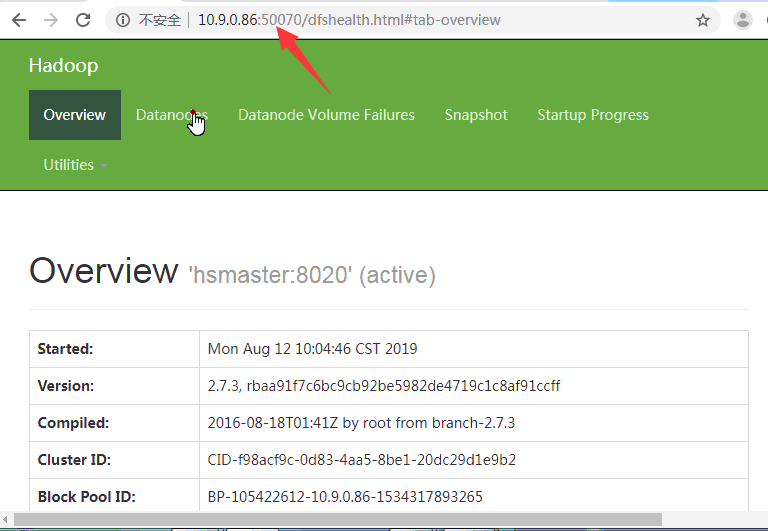View the Startup Progress tab
The image size is (768, 531).
[592, 115]
